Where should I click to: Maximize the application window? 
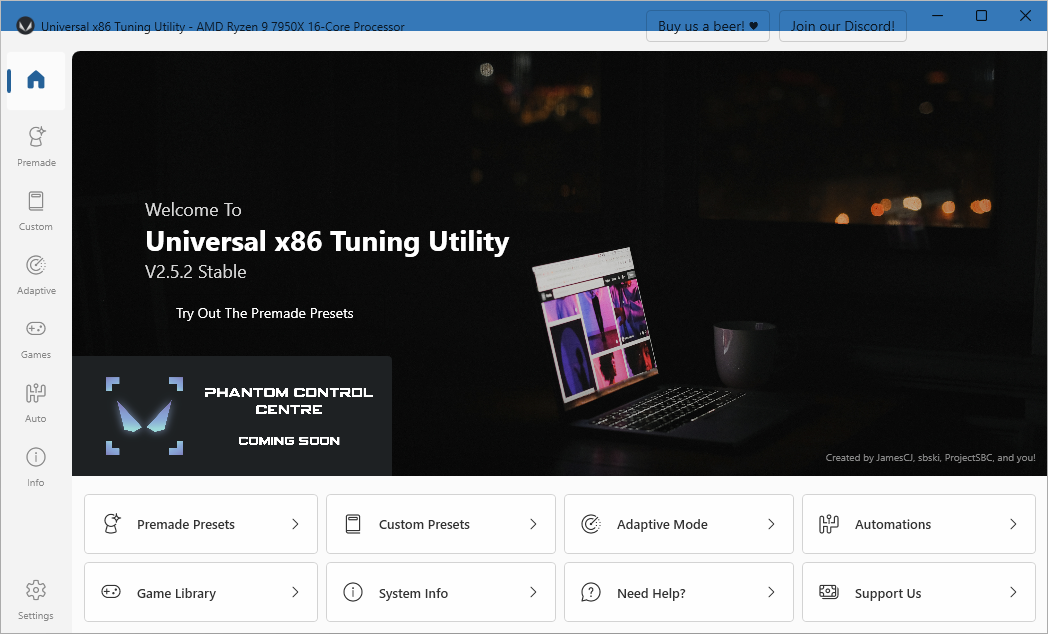(981, 15)
